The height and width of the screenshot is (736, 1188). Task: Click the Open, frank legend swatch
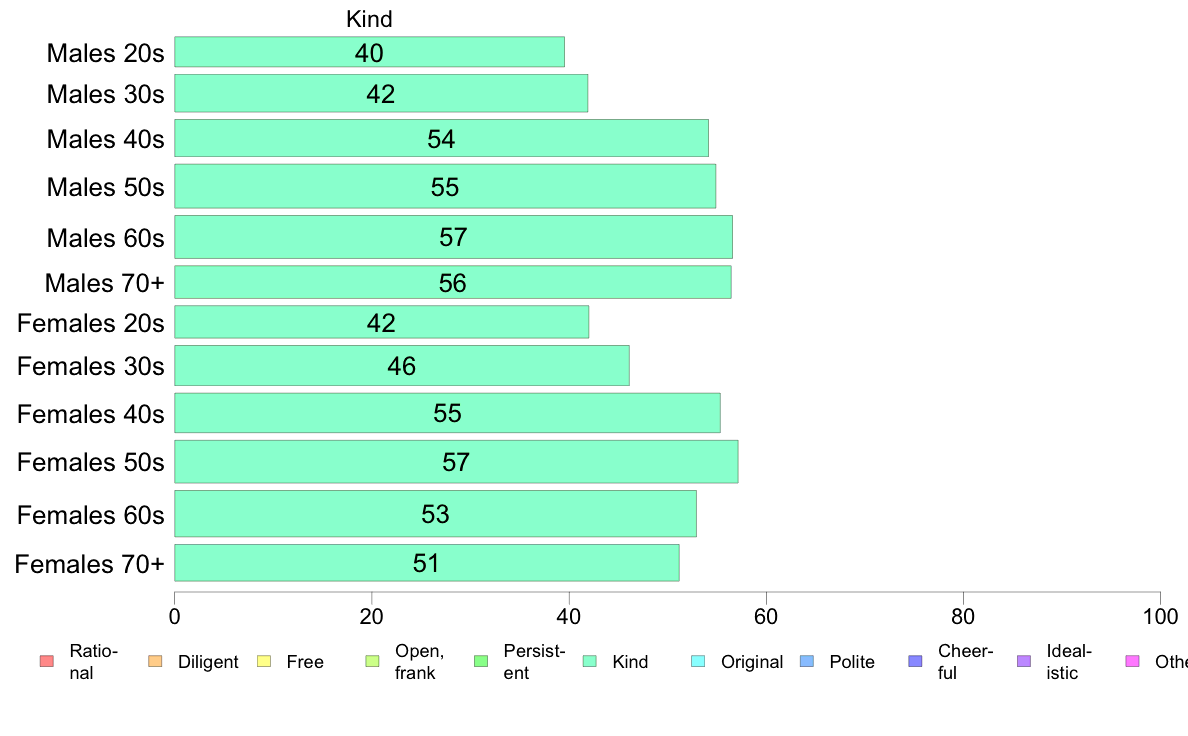372,662
